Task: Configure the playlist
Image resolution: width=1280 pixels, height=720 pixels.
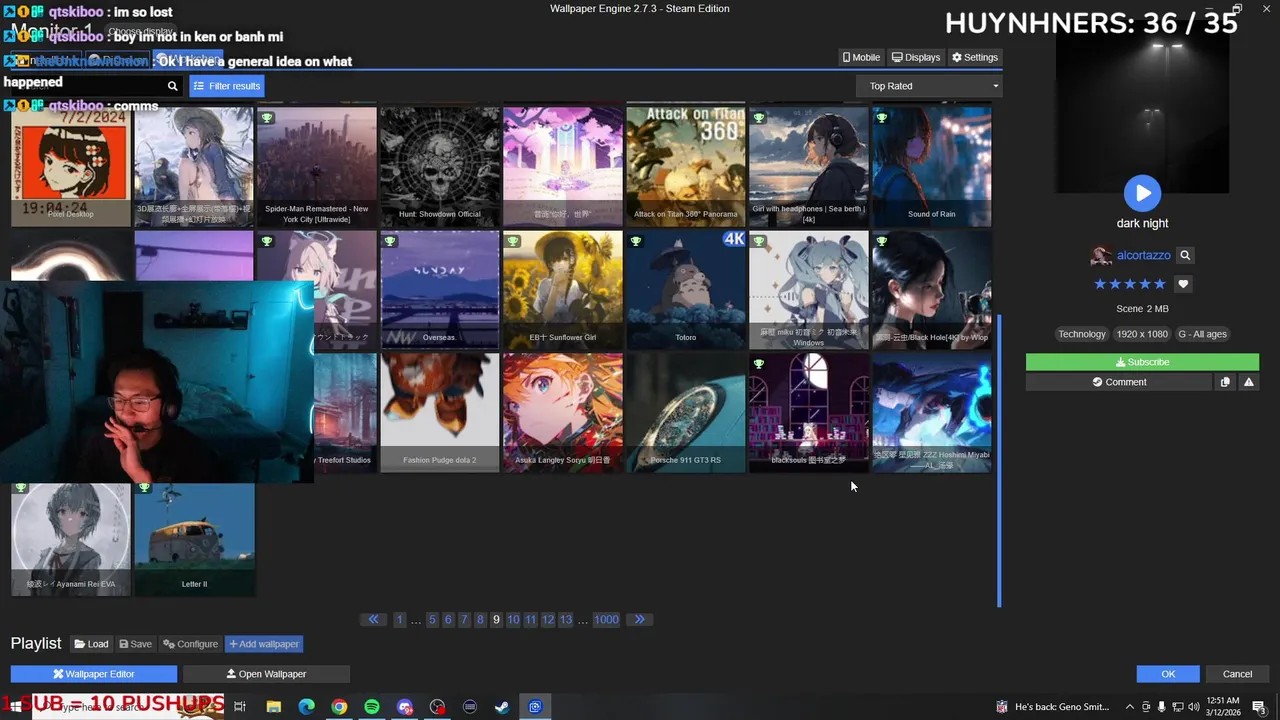Action: click(190, 644)
